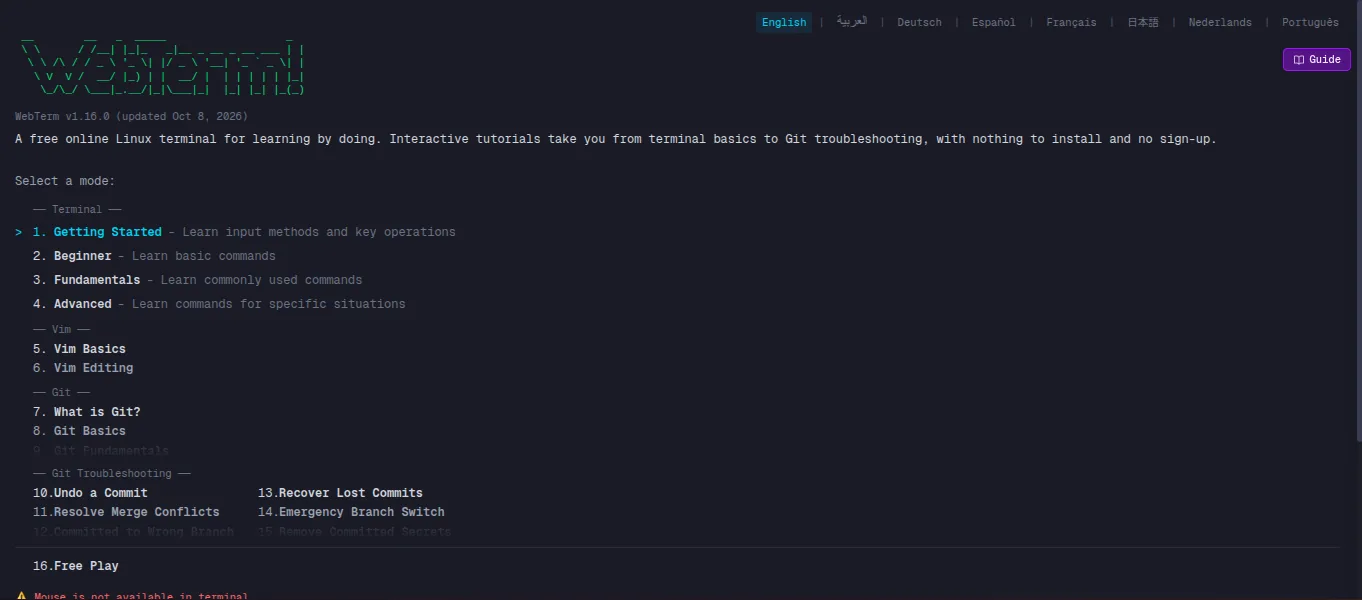Click 'Learn input methods and key operations' description
1362x600 pixels.
pos(319,232)
